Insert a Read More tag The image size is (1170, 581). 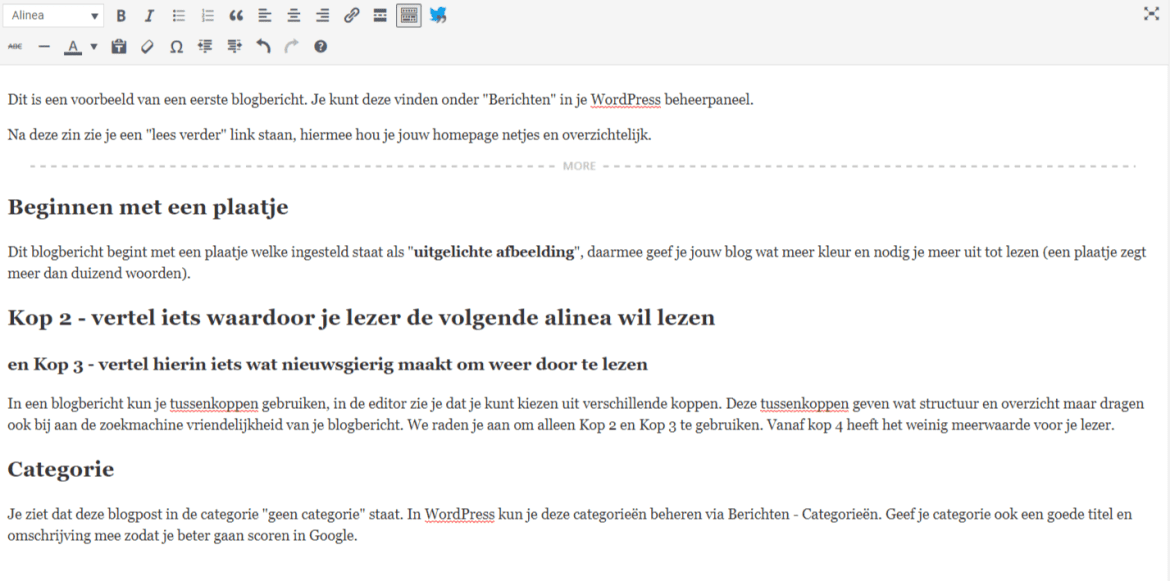[380, 15]
